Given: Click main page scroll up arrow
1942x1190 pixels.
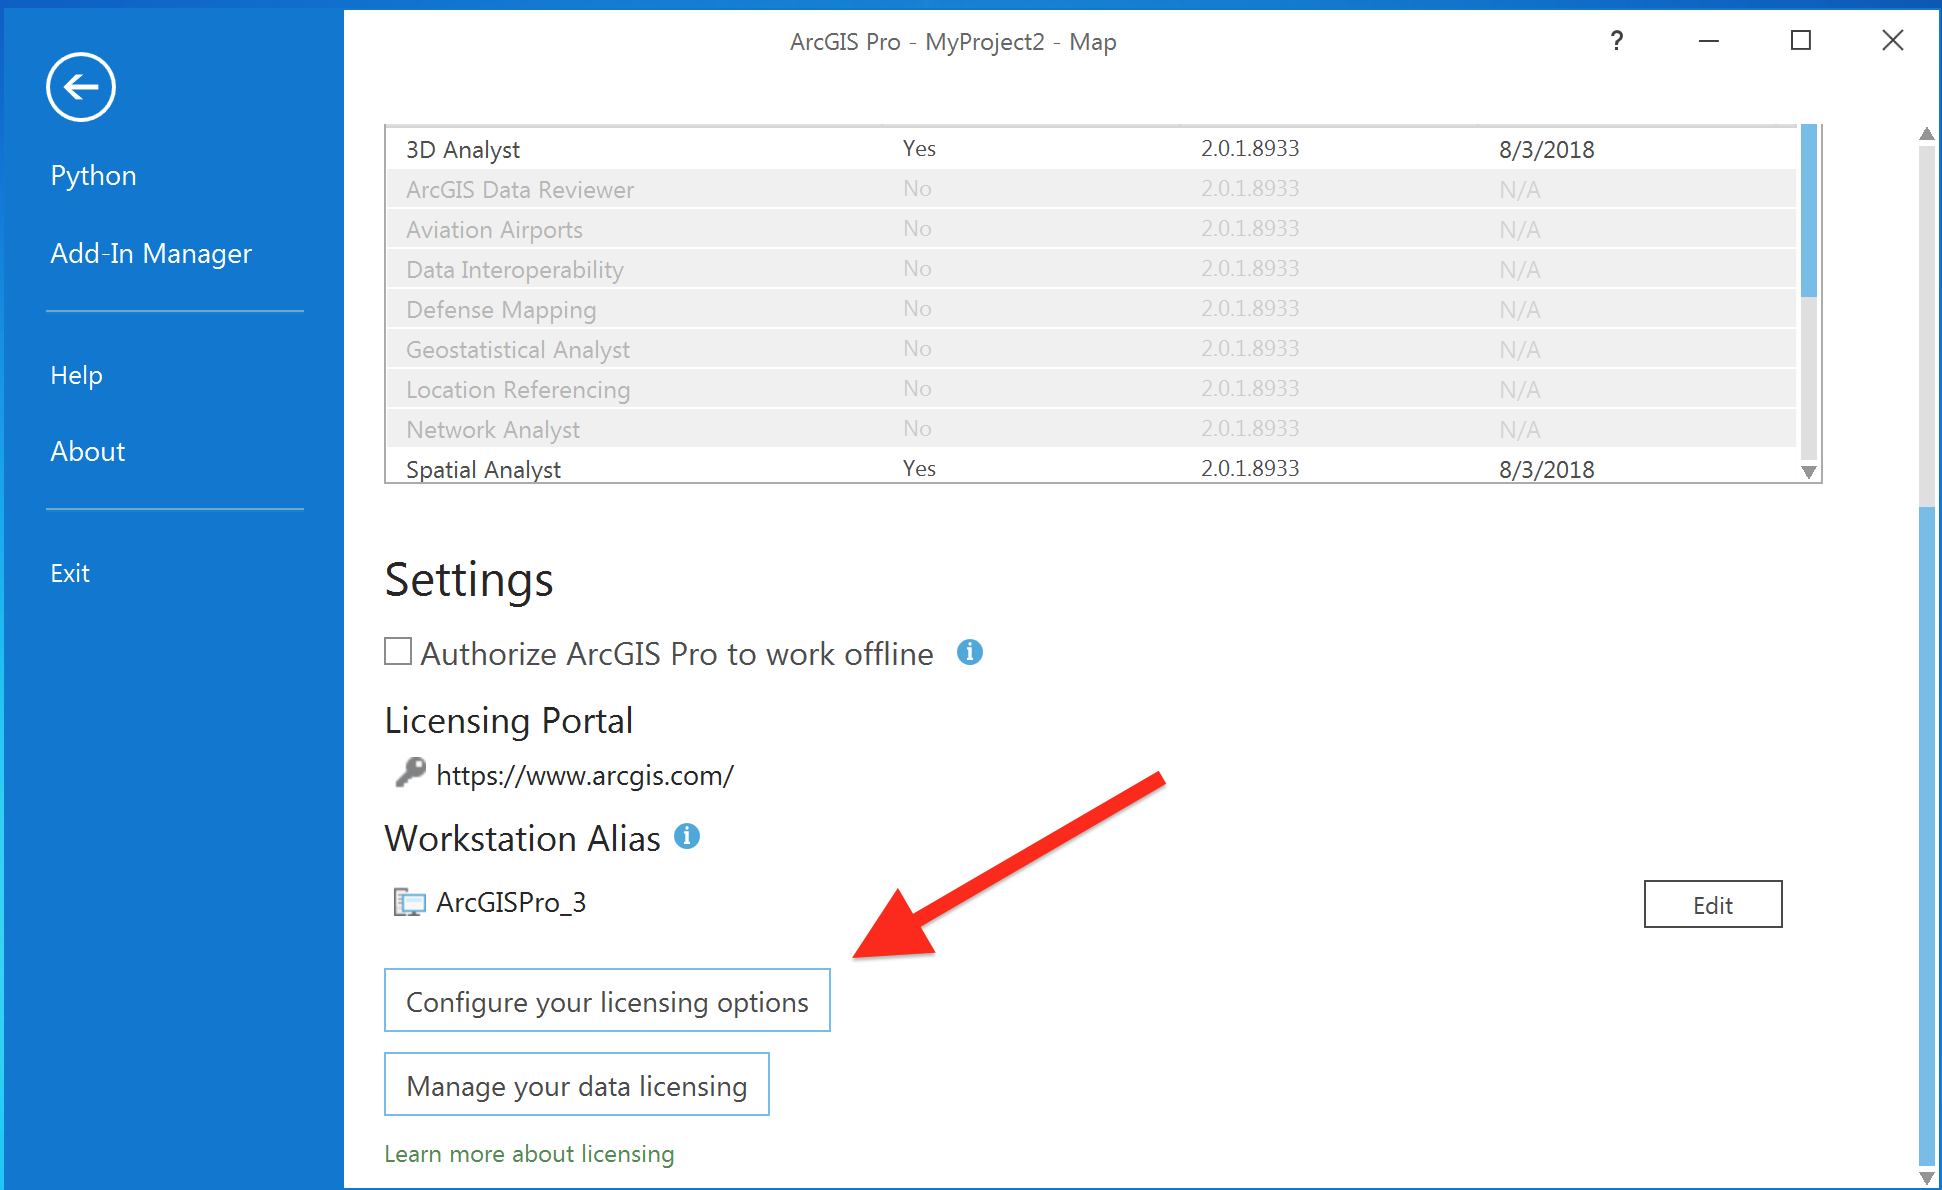Looking at the screenshot, I should click(x=1926, y=134).
